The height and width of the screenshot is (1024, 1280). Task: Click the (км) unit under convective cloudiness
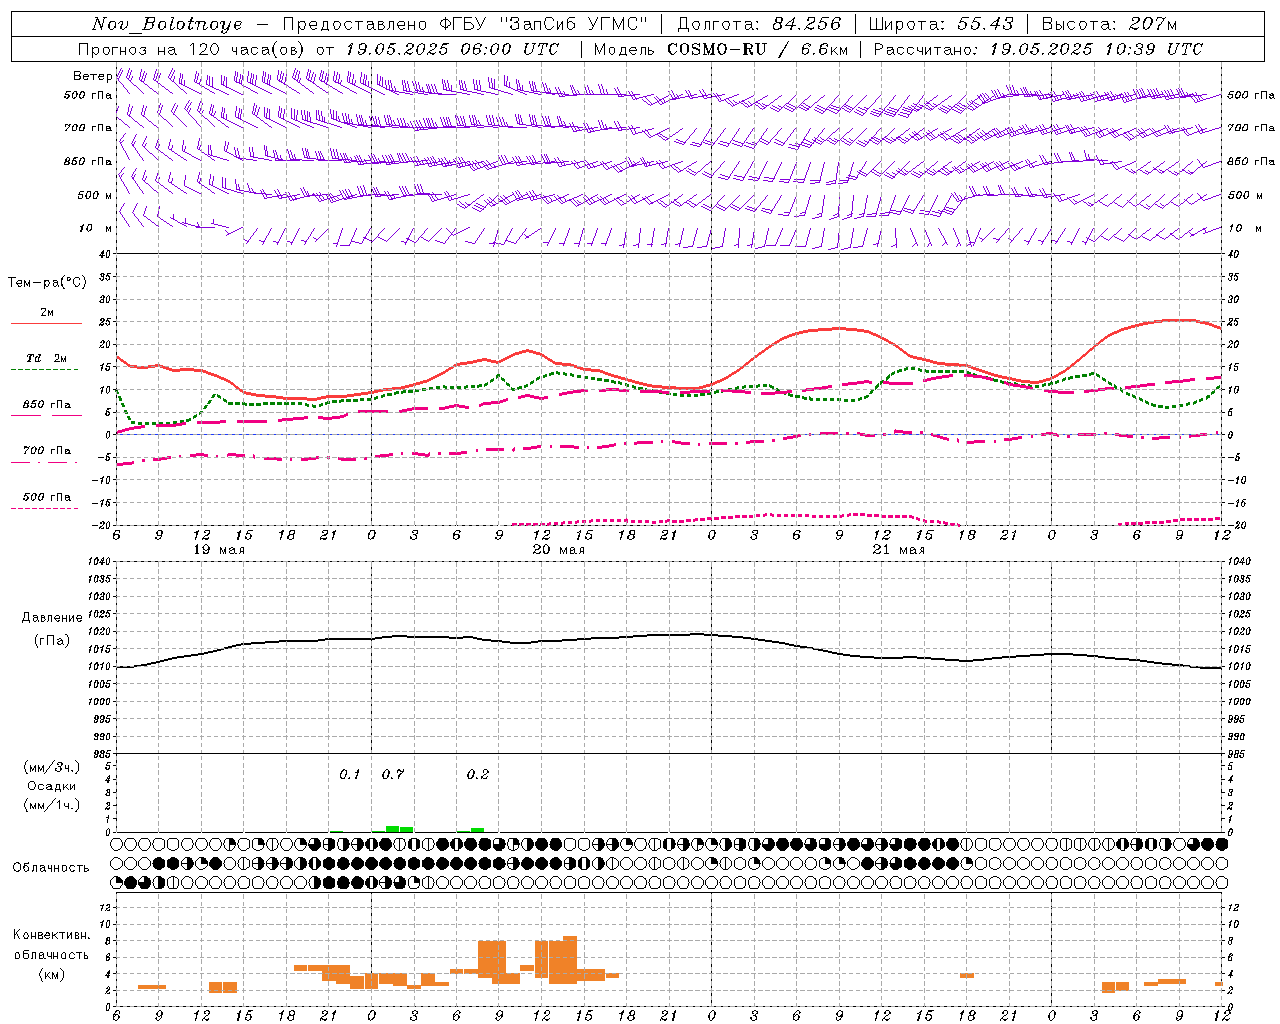coord(52,974)
